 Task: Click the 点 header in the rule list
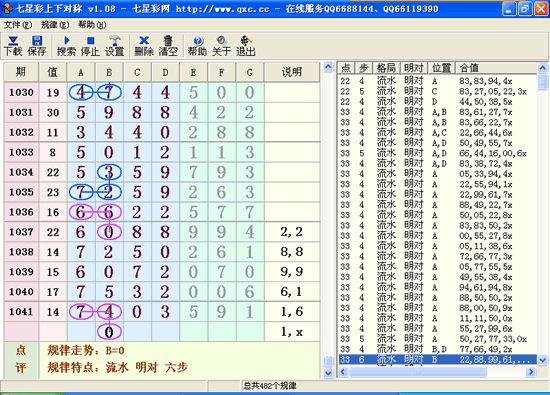point(346,68)
